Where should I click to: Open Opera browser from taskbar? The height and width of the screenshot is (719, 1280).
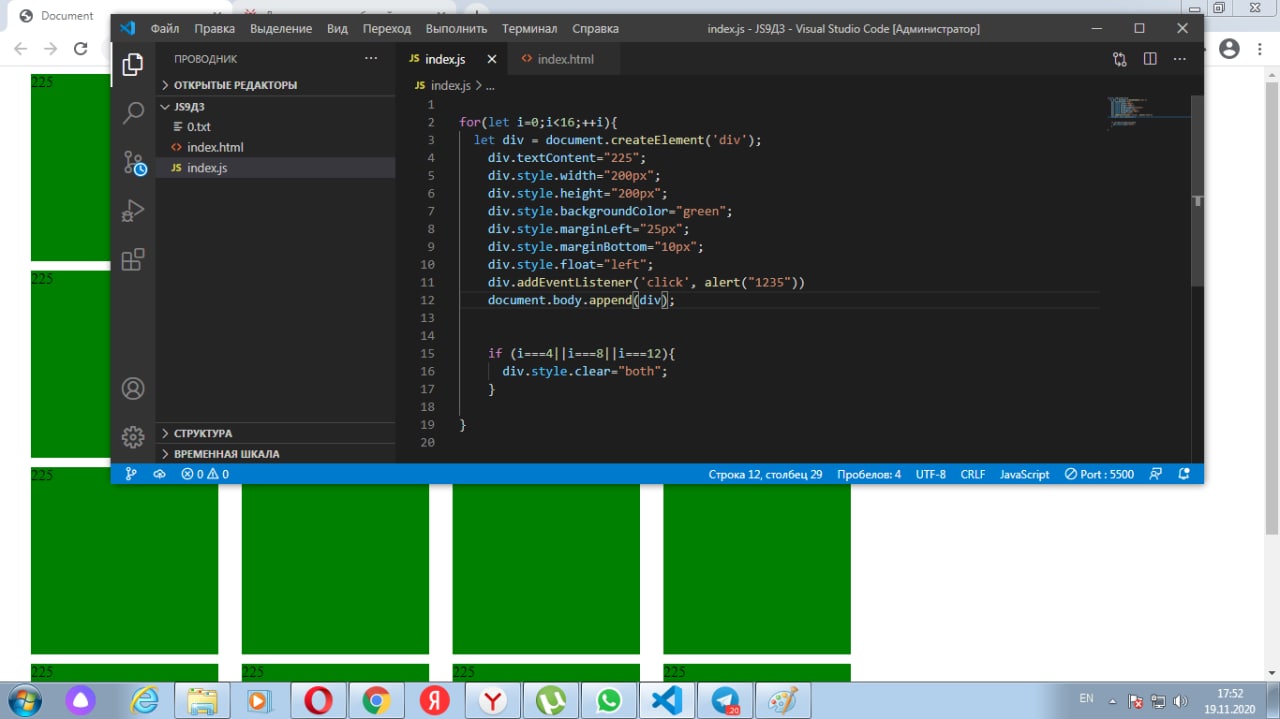click(x=318, y=701)
